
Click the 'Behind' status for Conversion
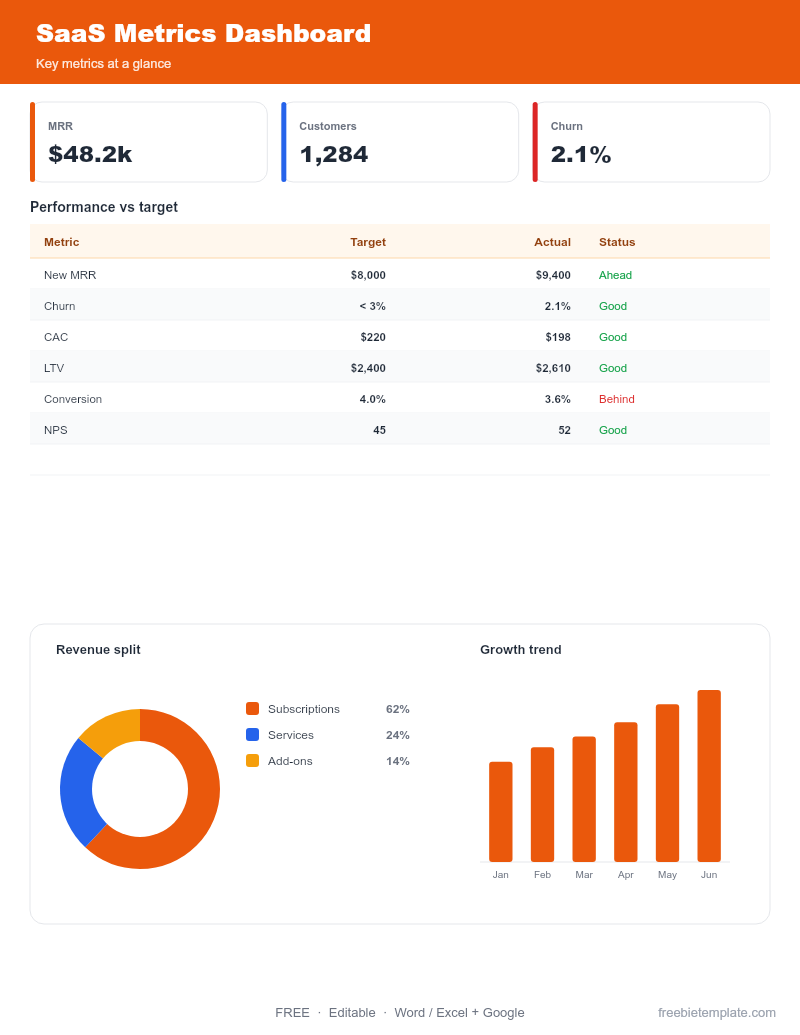(x=617, y=399)
